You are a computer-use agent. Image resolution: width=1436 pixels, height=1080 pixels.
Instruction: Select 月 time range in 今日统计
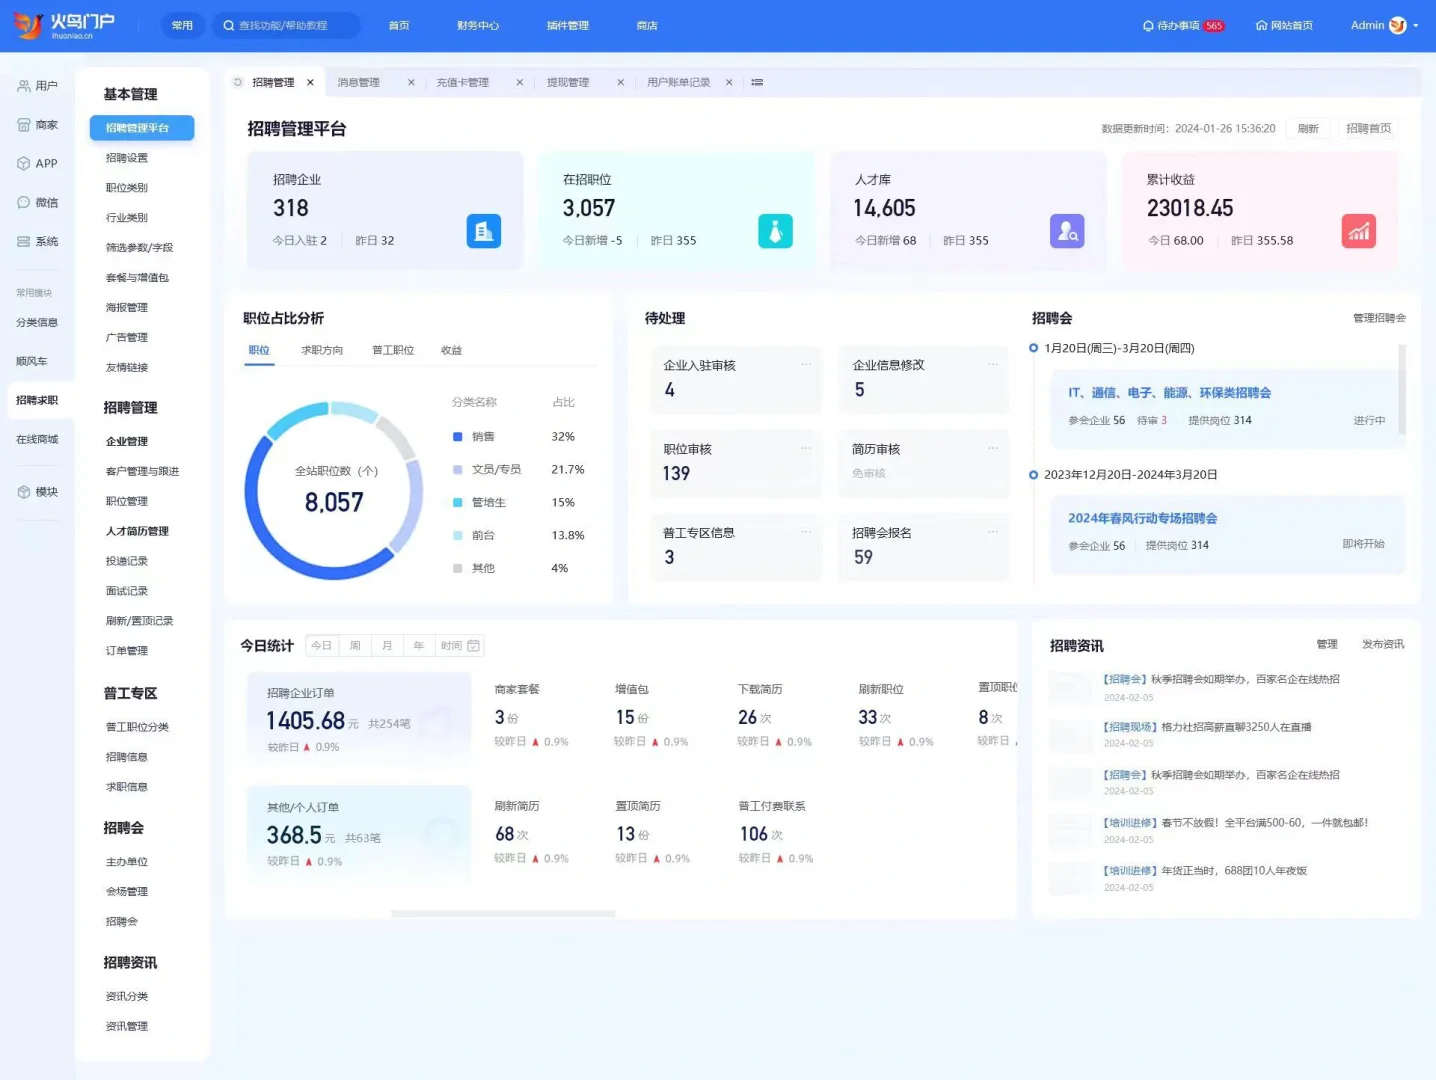387,646
